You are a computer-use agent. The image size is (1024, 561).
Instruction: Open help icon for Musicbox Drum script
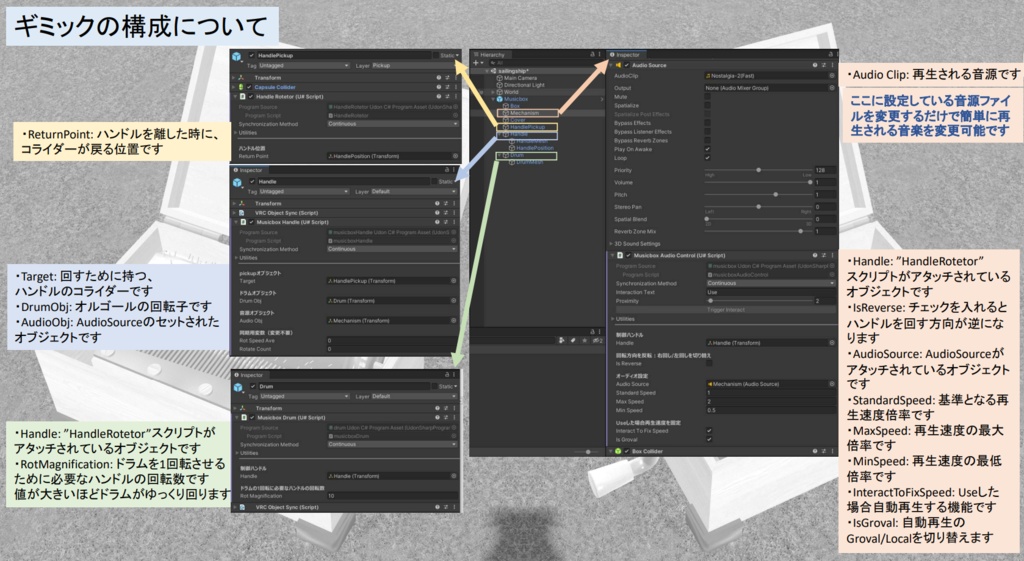point(438,417)
